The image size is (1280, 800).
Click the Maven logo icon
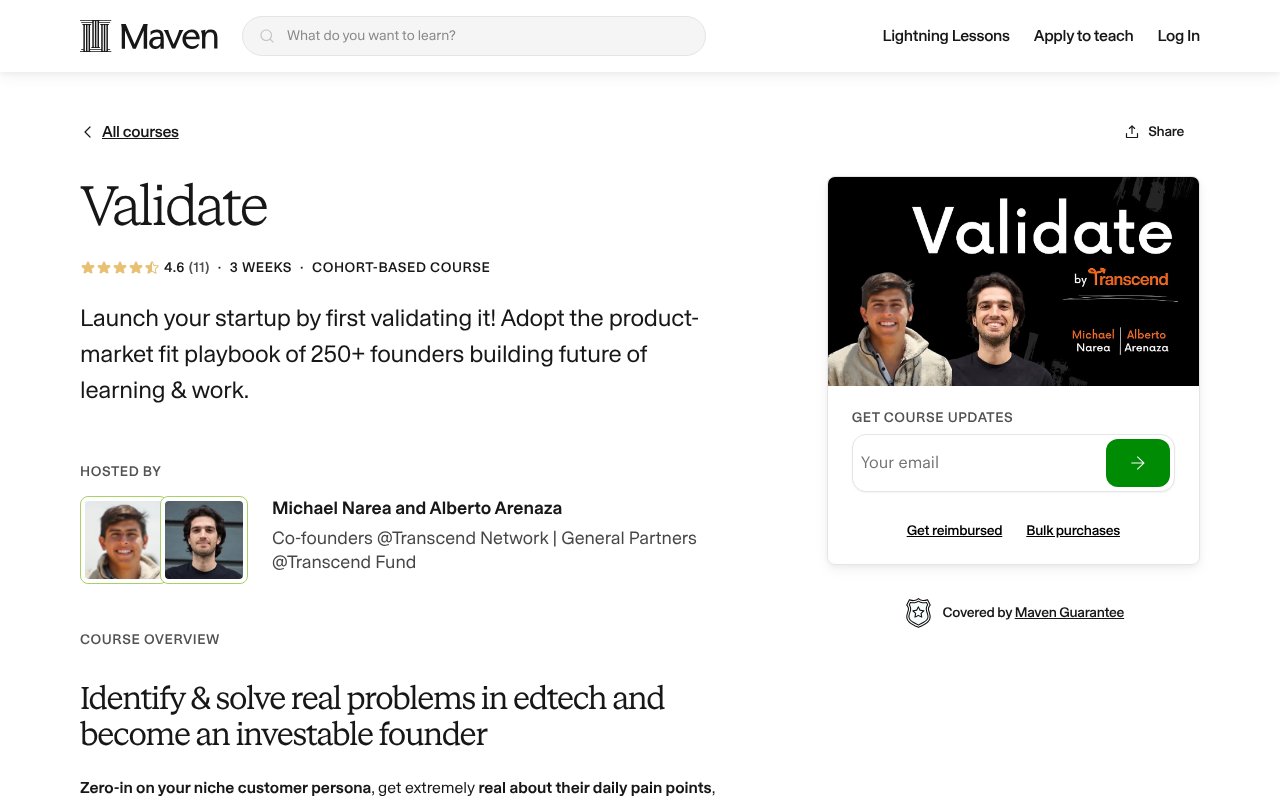(94, 35)
